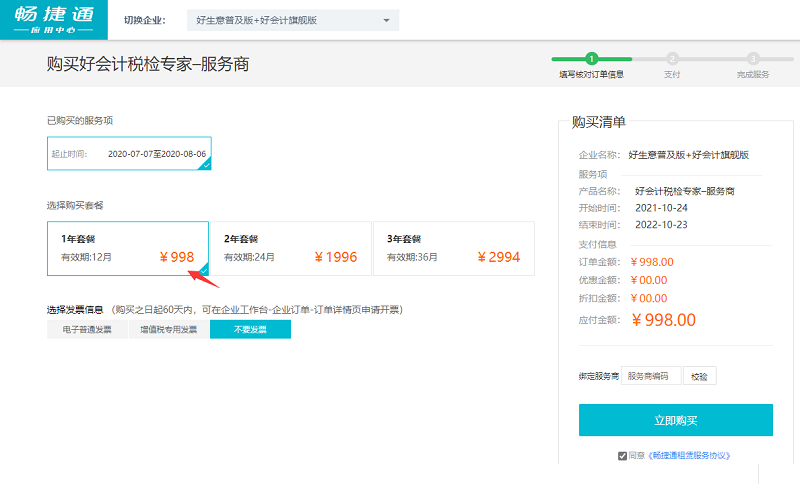800x484 pixels.
Task: Open the 切换企业 dropdown
Action: click(292, 20)
